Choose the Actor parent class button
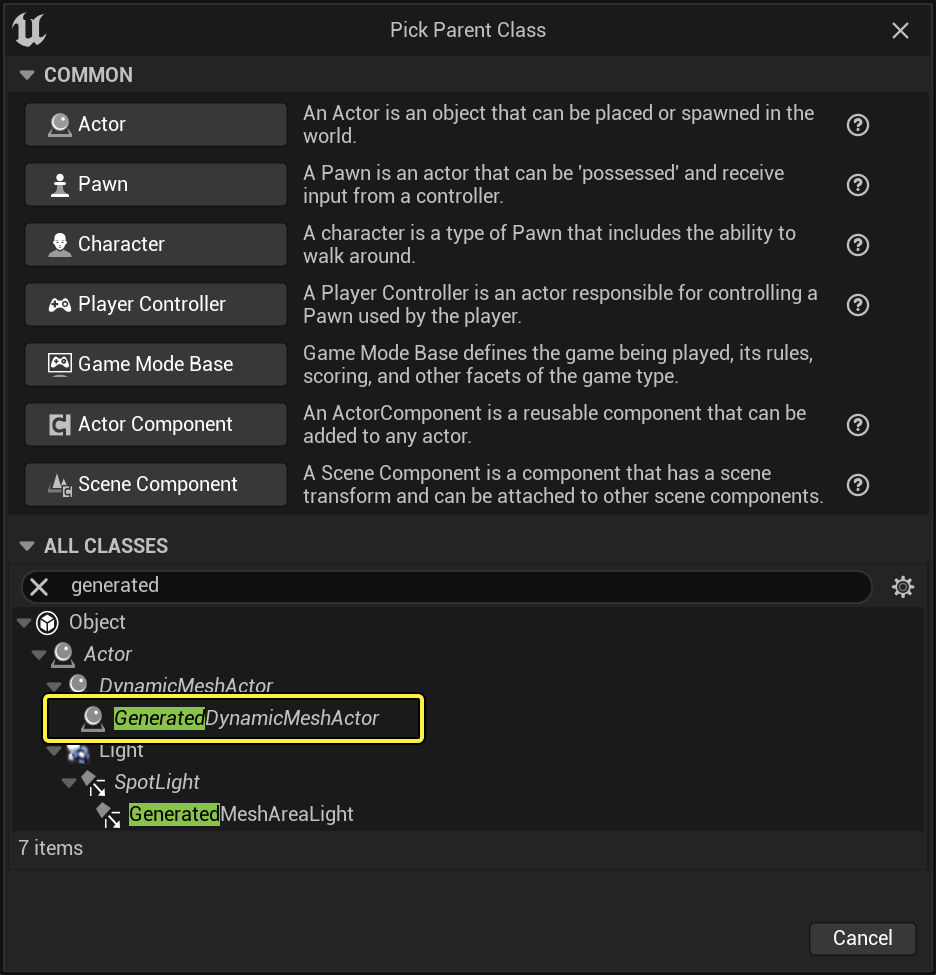The image size is (936, 975). 156,125
